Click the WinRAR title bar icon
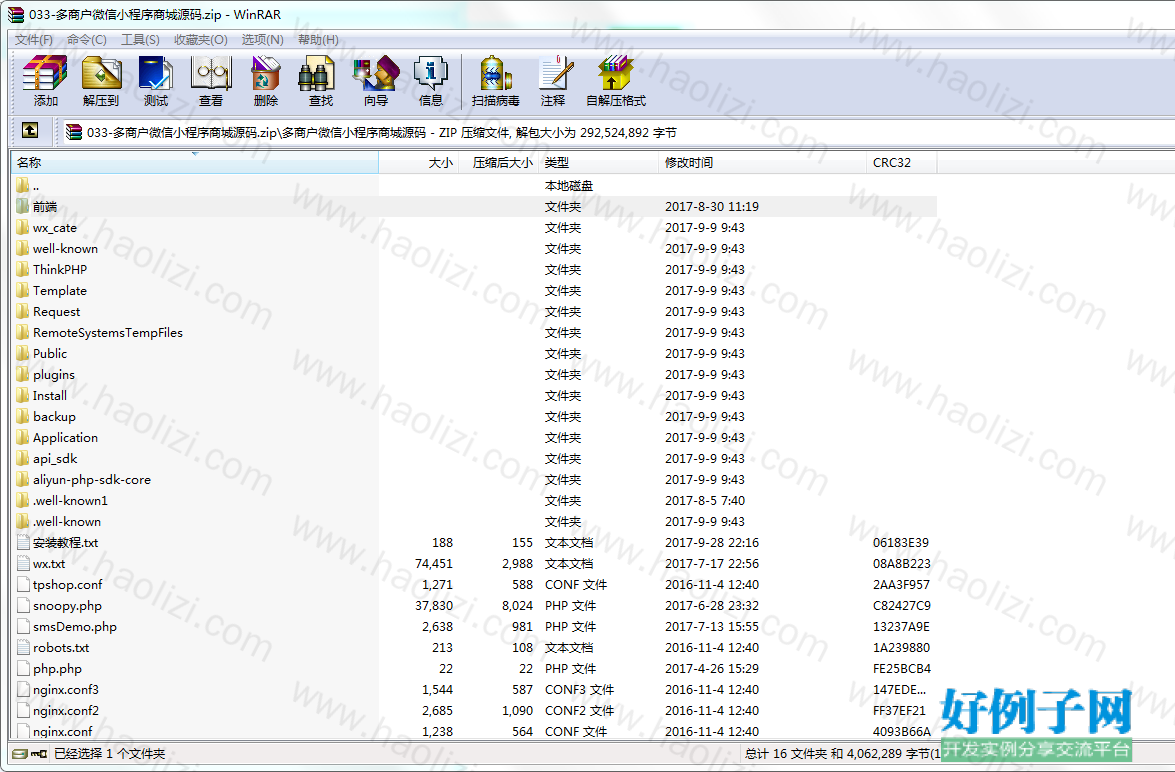Screen dimensions: 1175x772 [16, 14]
